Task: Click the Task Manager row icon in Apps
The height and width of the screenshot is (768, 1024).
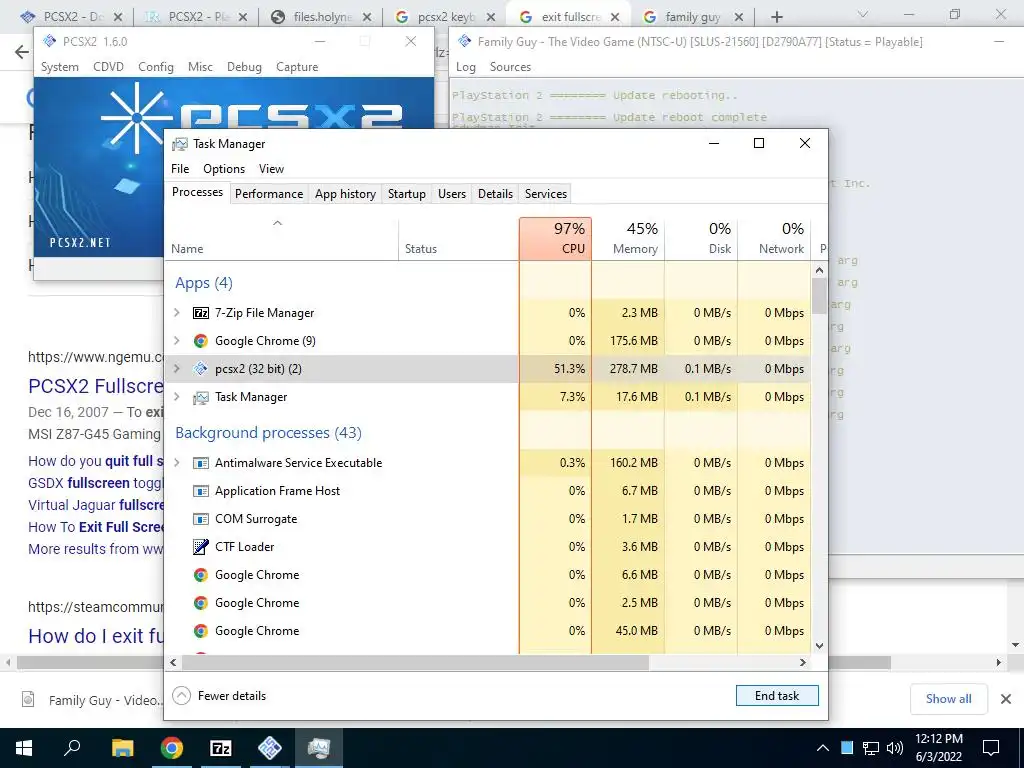Action: pyautogui.click(x=200, y=397)
